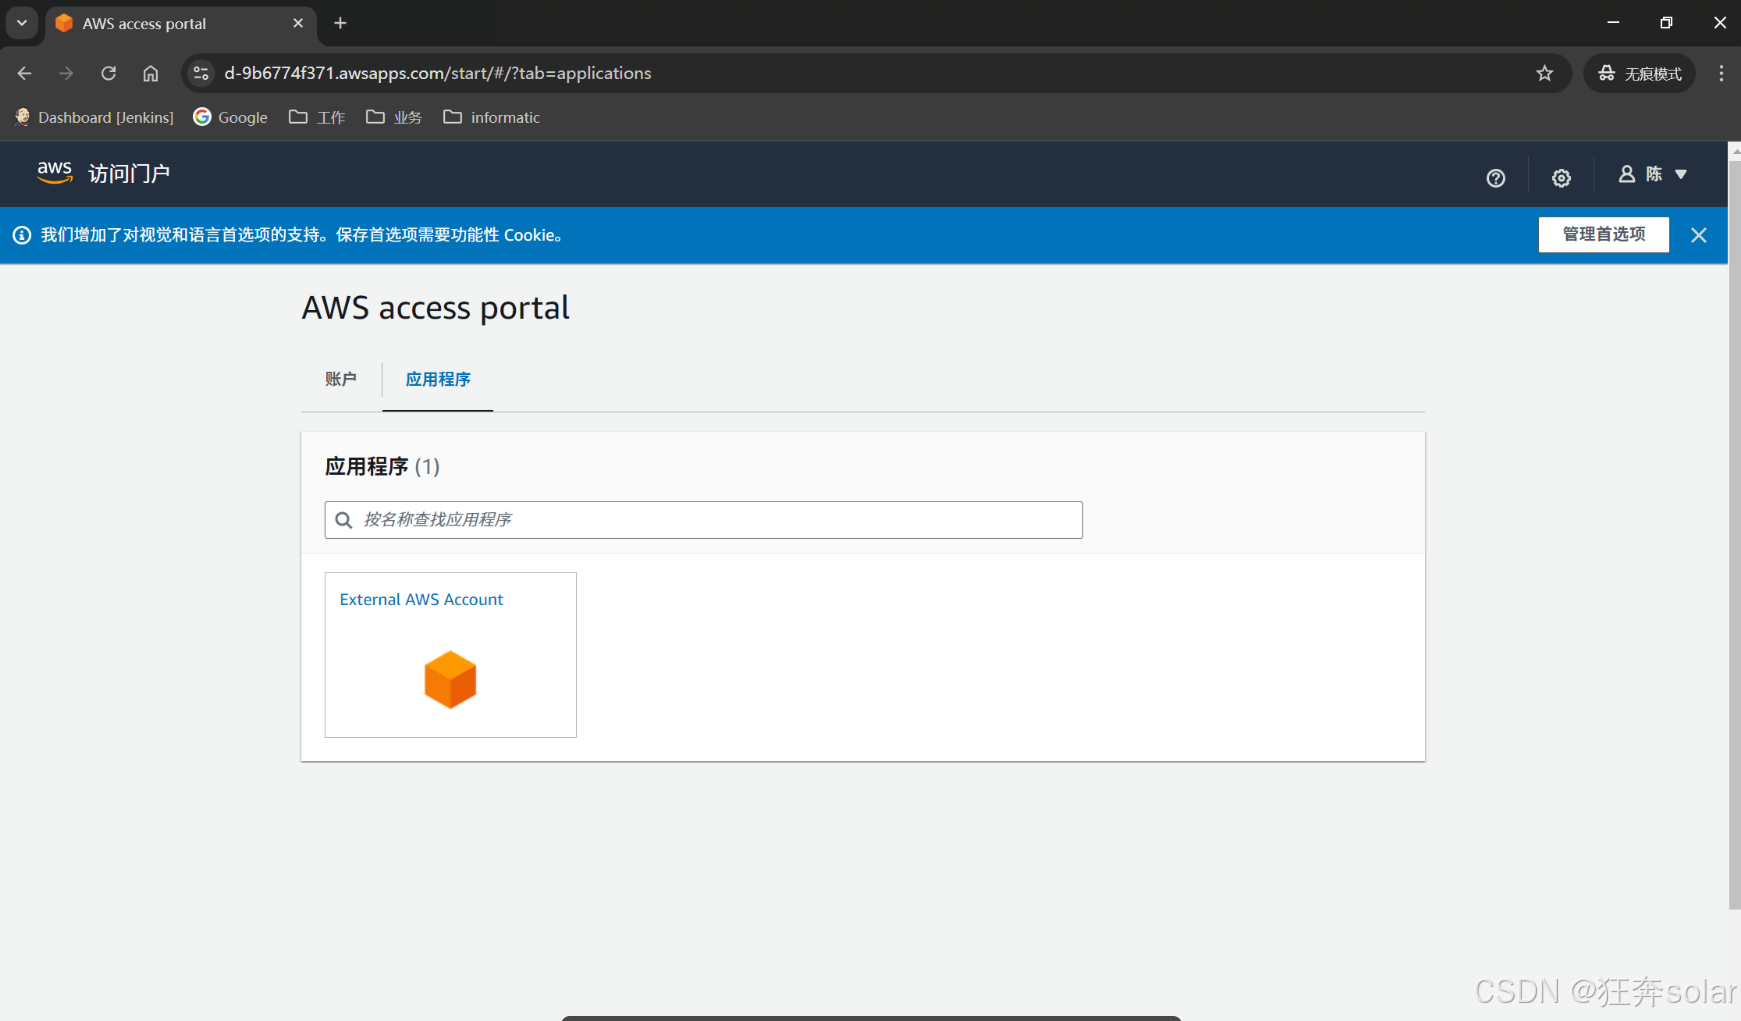The height and width of the screenshot is (1021, 1741).
Task: Dismiss the blue cookie notification banner
Action: 1699,235
